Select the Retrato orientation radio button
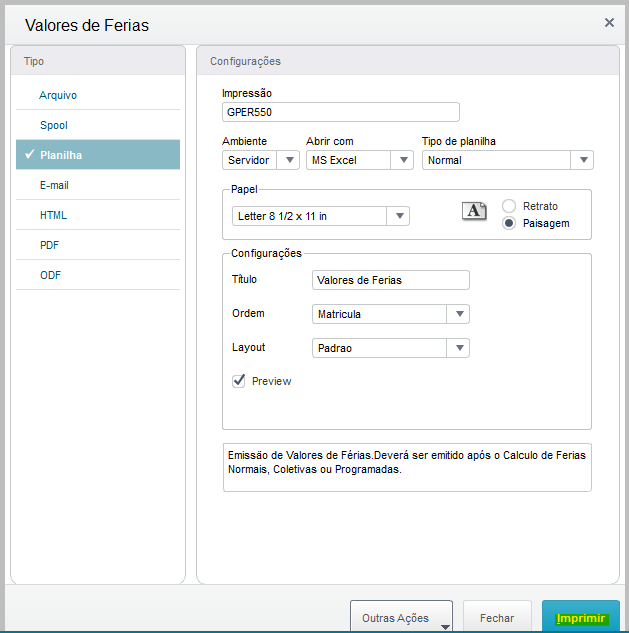This screenshot has width=629, height=633. pyautogui.click(x=509, y=206)
